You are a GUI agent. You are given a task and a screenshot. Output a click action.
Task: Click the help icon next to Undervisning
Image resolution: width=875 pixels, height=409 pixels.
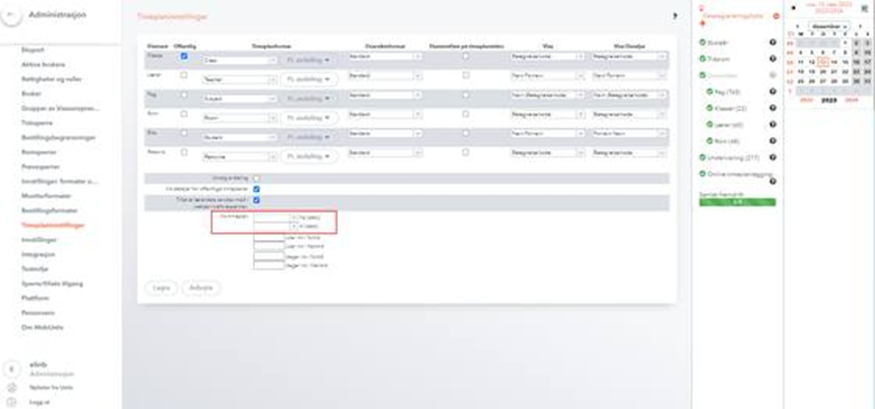point(773,158)
